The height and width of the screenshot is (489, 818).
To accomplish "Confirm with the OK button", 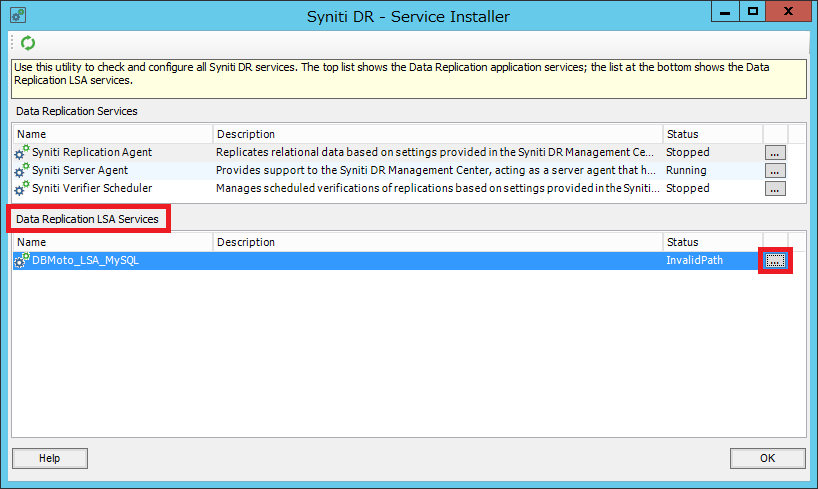I will click(x=767, y=458).
